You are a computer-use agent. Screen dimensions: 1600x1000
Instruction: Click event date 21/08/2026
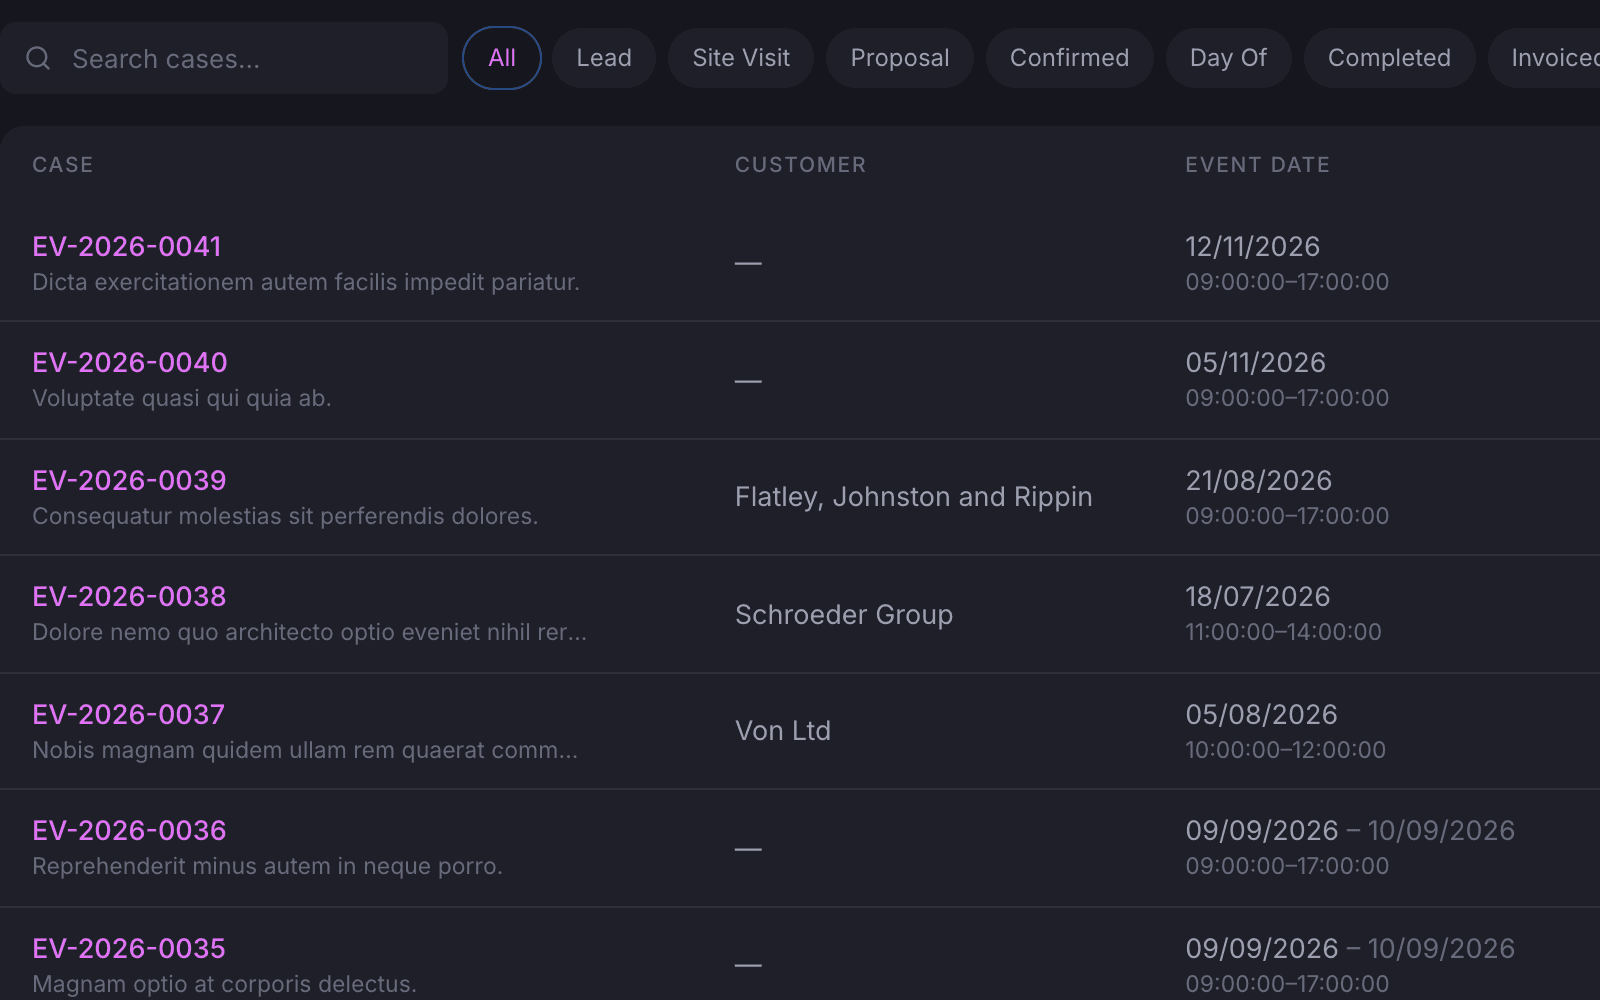point(1259,480)
